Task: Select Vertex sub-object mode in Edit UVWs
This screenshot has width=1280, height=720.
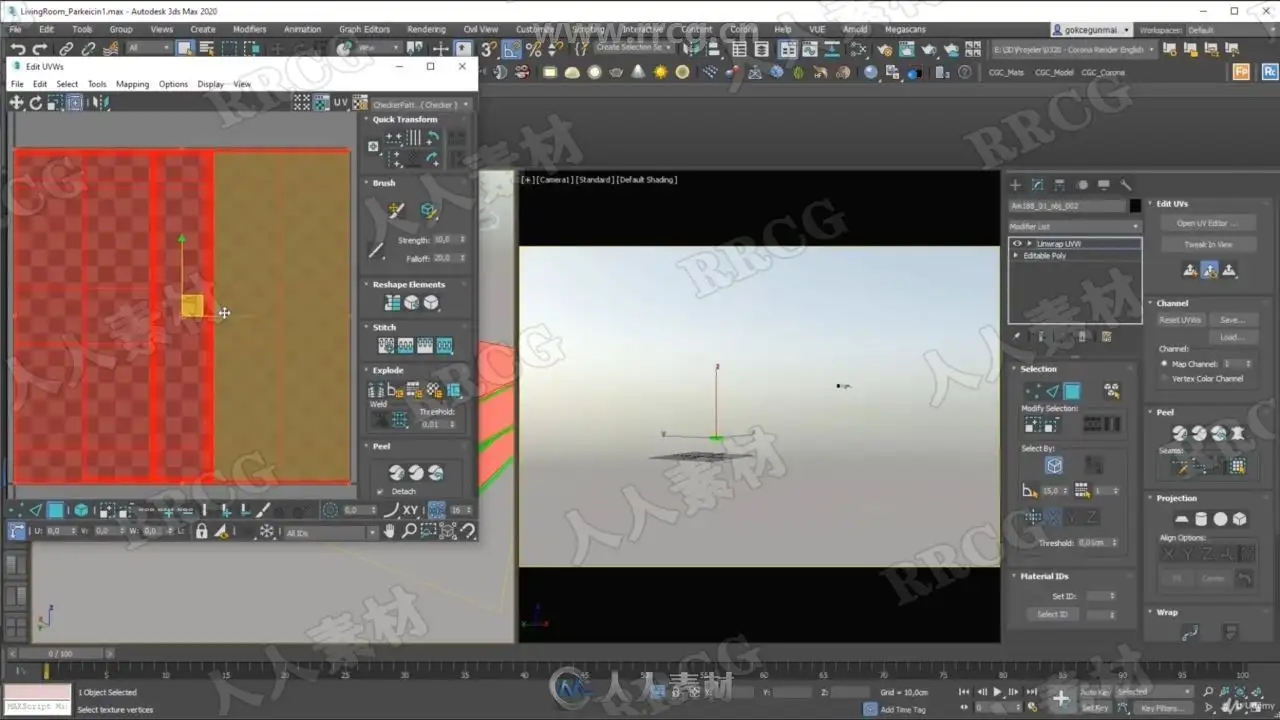Action: coord(17,510)
